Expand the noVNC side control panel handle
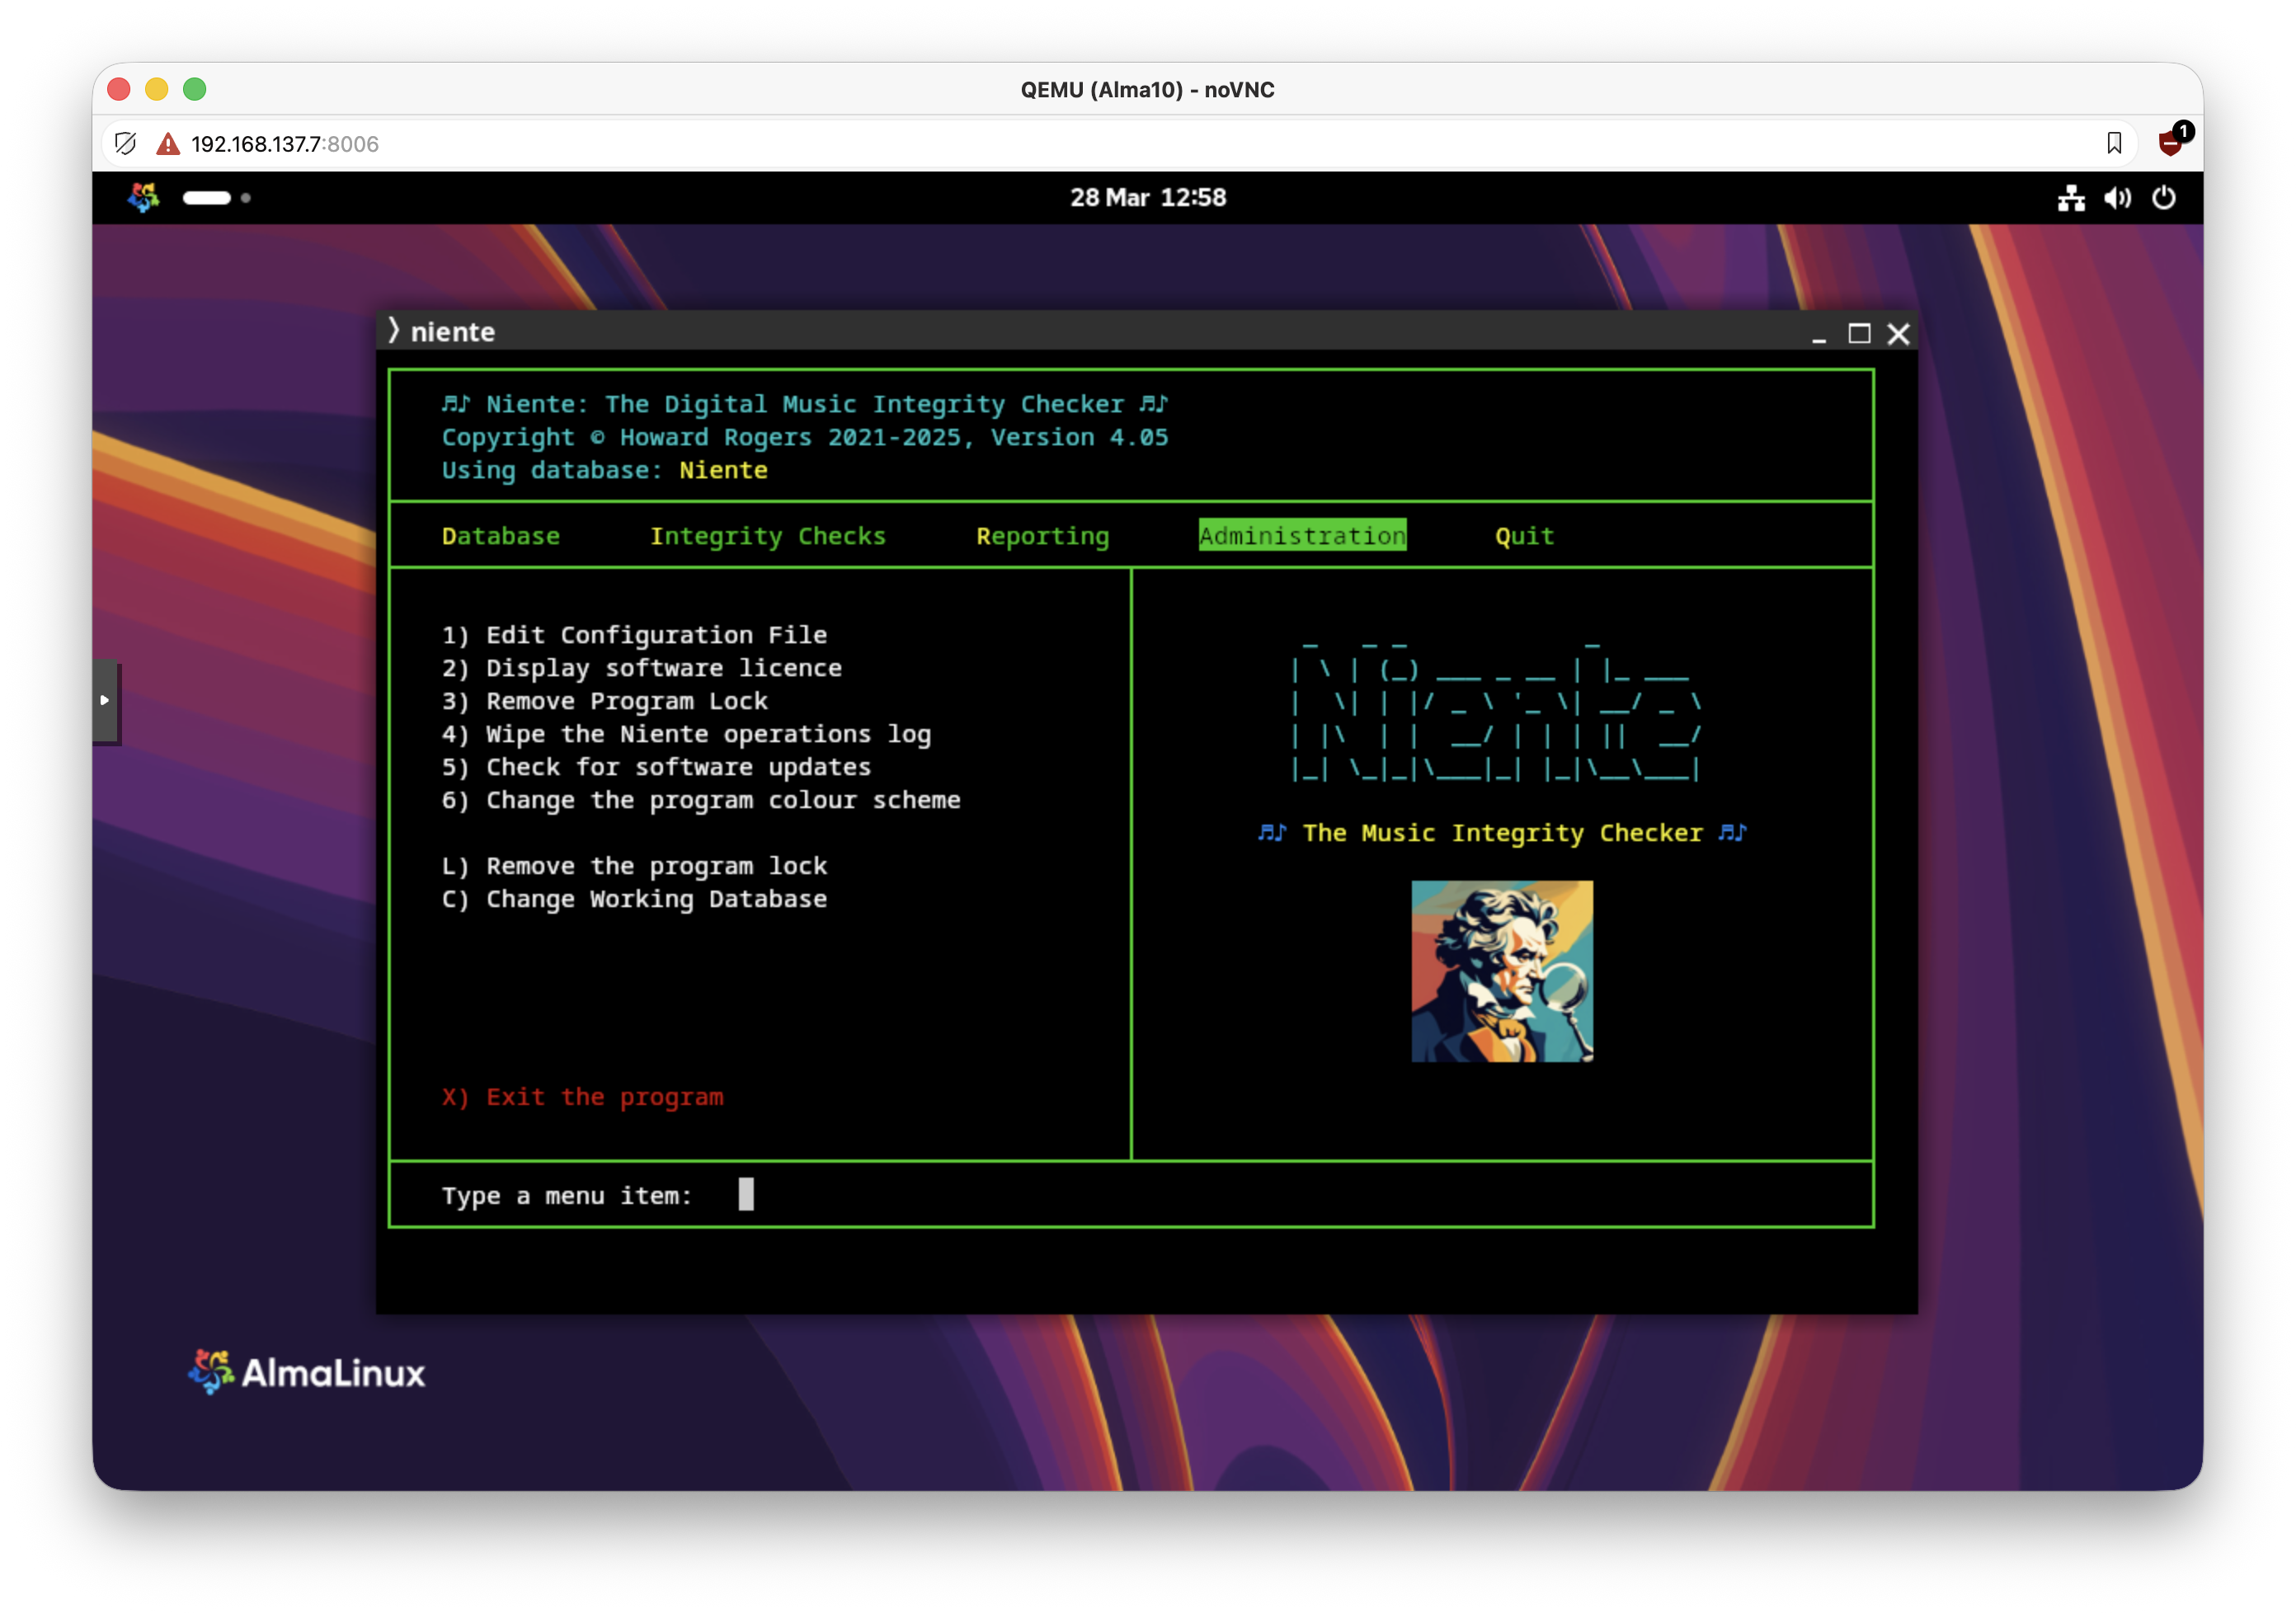This screenshot has width=2296, height=1613. click(105, 700)
